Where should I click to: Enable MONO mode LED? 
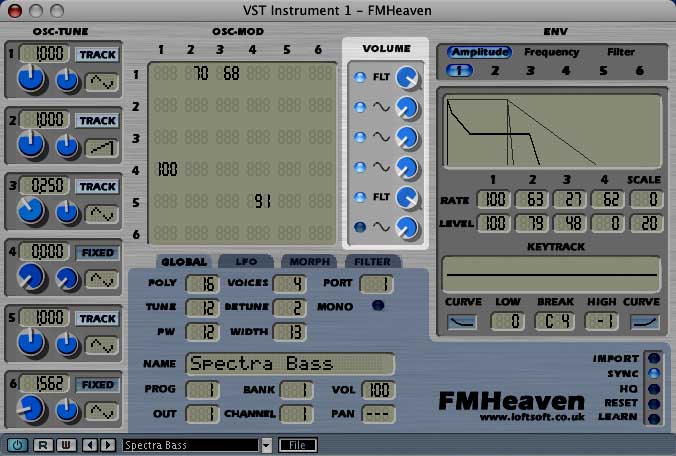[378, 306]
